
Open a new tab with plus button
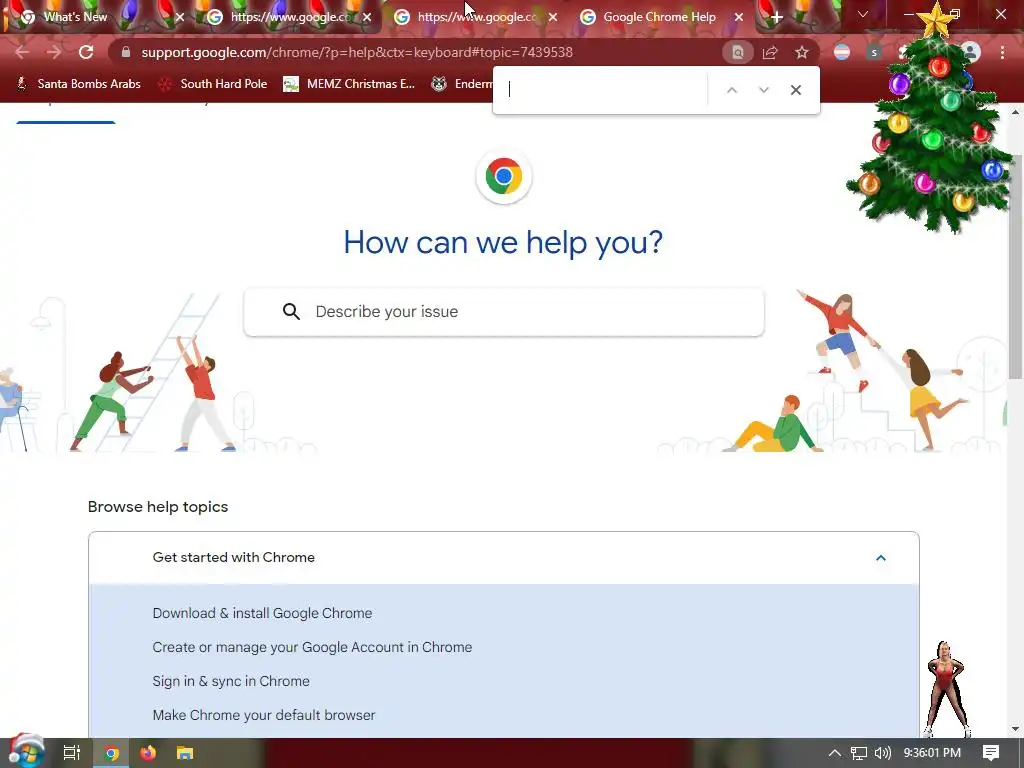[x=776, y=17]
